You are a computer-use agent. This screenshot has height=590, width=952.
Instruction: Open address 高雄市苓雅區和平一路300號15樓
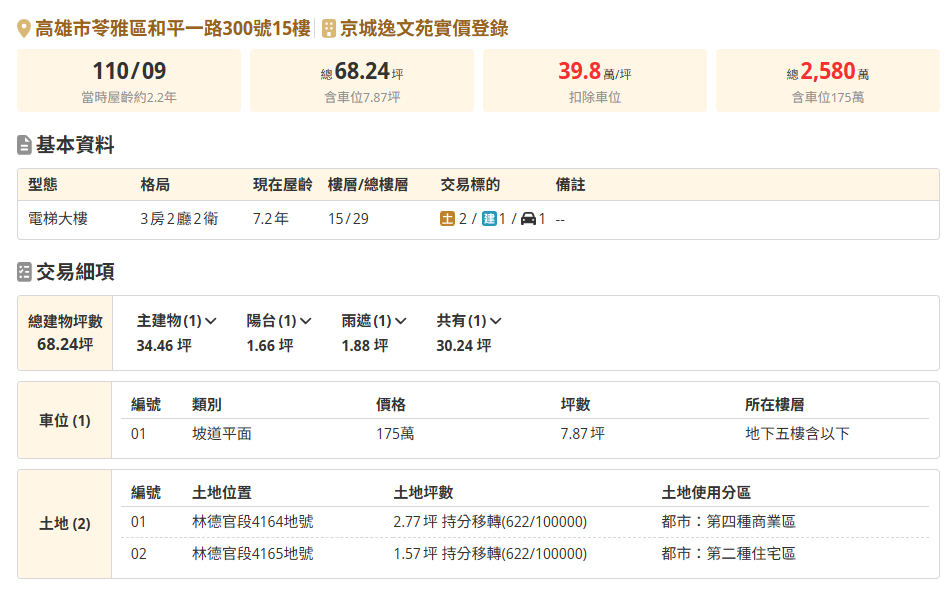pyautogui.click(x=172, y=29)
